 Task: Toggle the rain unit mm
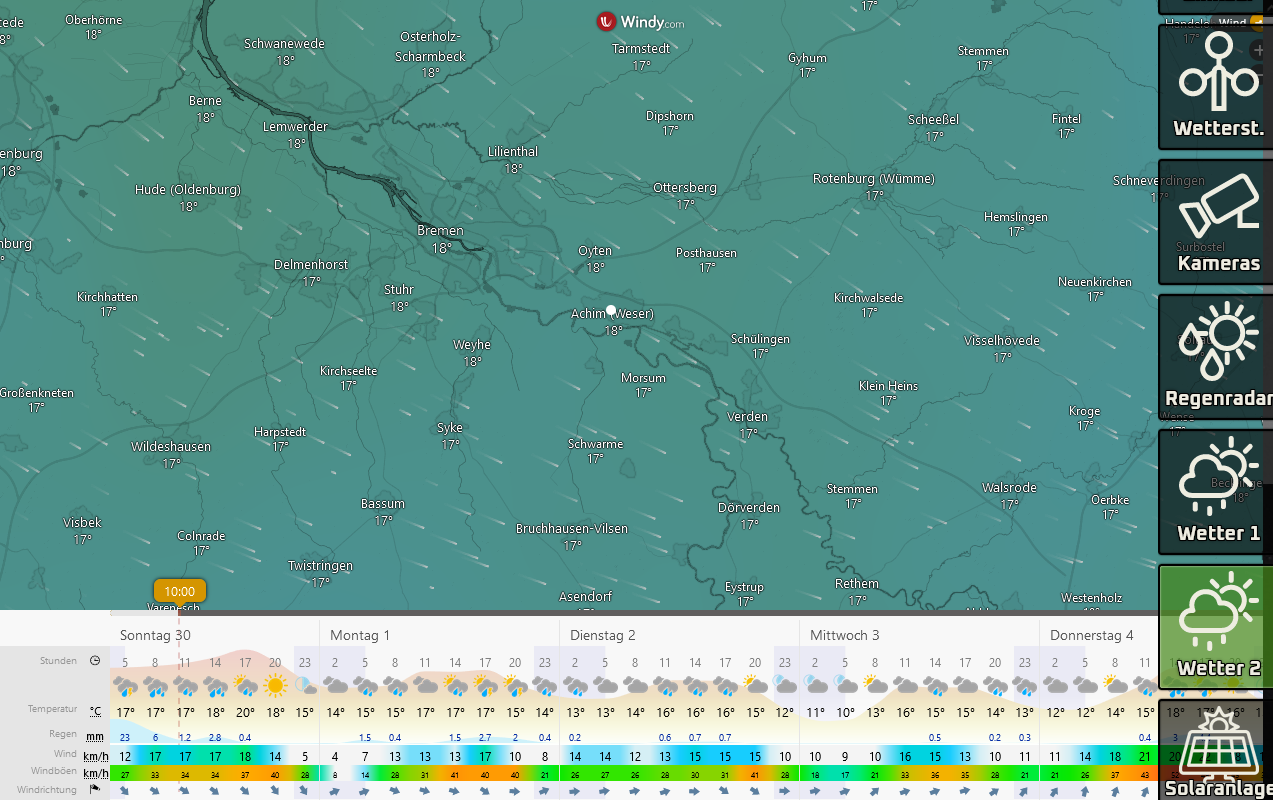tap(95, 737)
